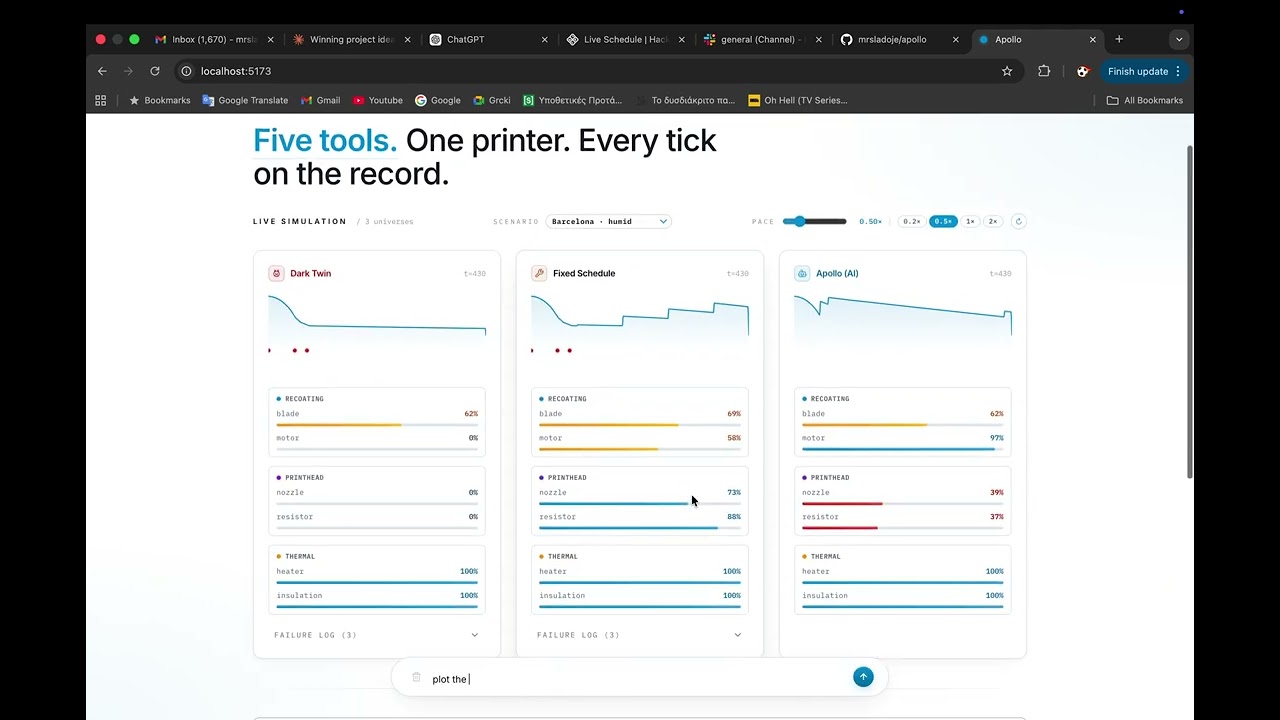
Task: Reload the localhost page
Action: coord(155,71)
